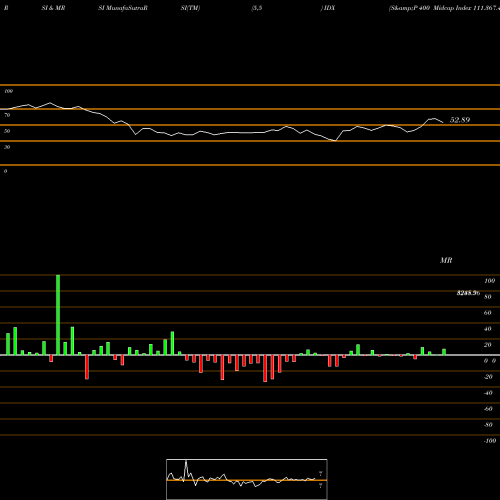
Task: Click the 0 label on RSI axis
Action: coord(6,171)
